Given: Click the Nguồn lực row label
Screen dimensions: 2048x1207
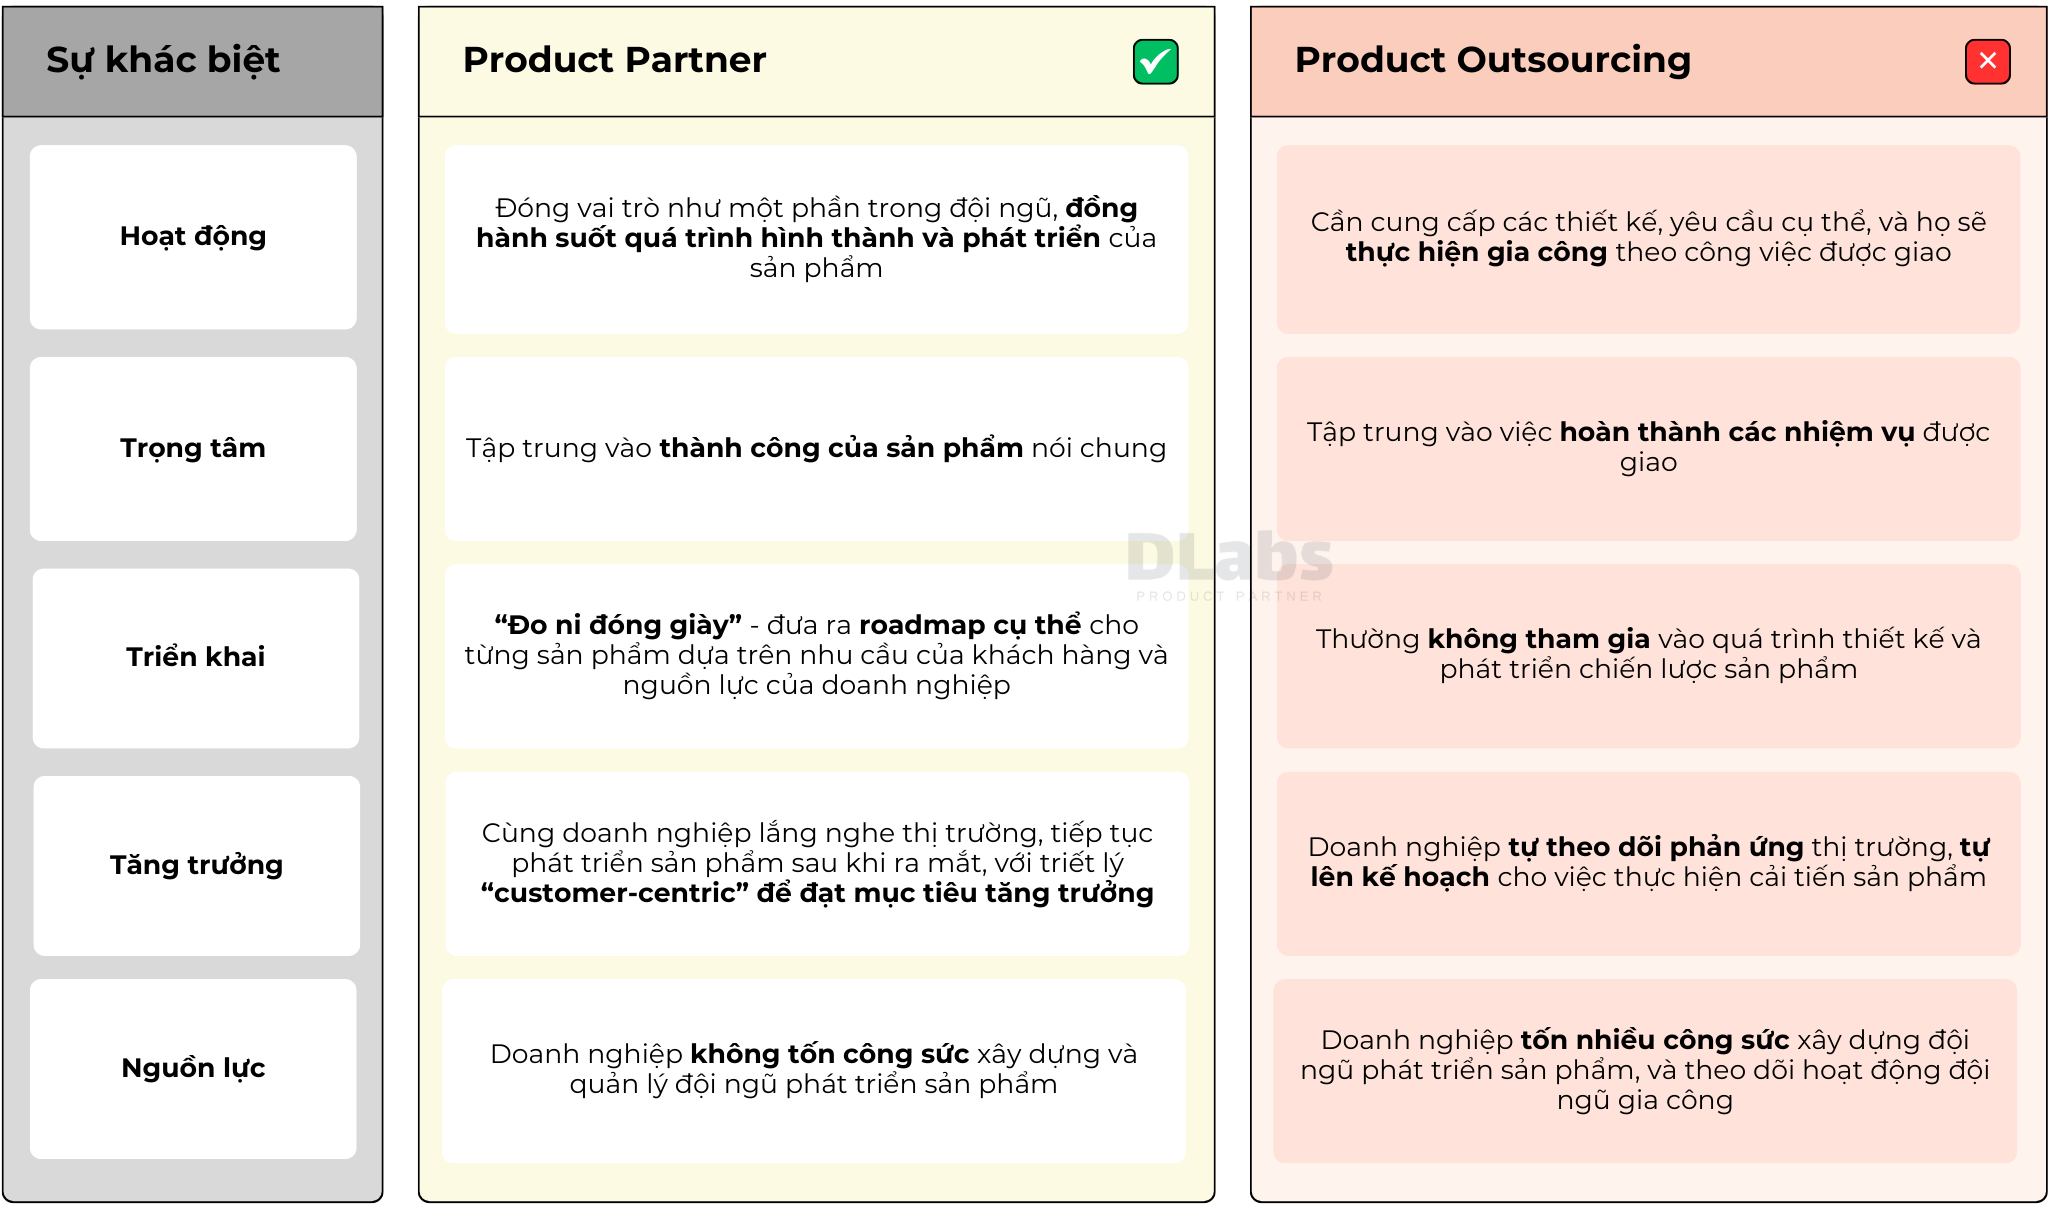Looking at the screenshot, I should click(193, 1068).
